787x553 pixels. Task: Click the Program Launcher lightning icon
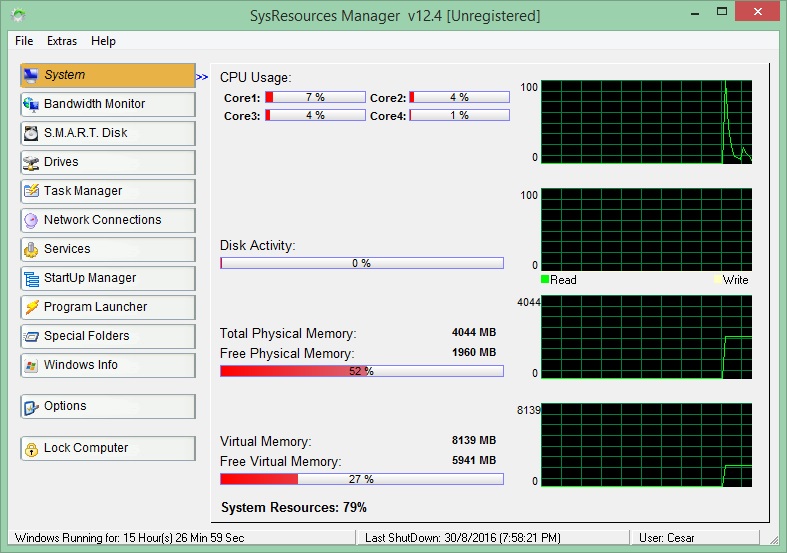[31, 307]
